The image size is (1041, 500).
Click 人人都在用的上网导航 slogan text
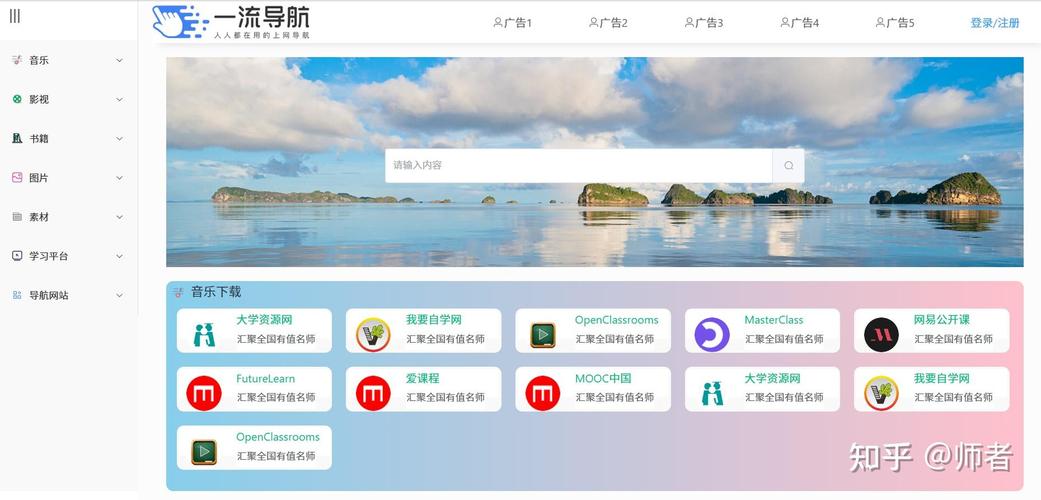pyautogui.click(x=262, y=35)
